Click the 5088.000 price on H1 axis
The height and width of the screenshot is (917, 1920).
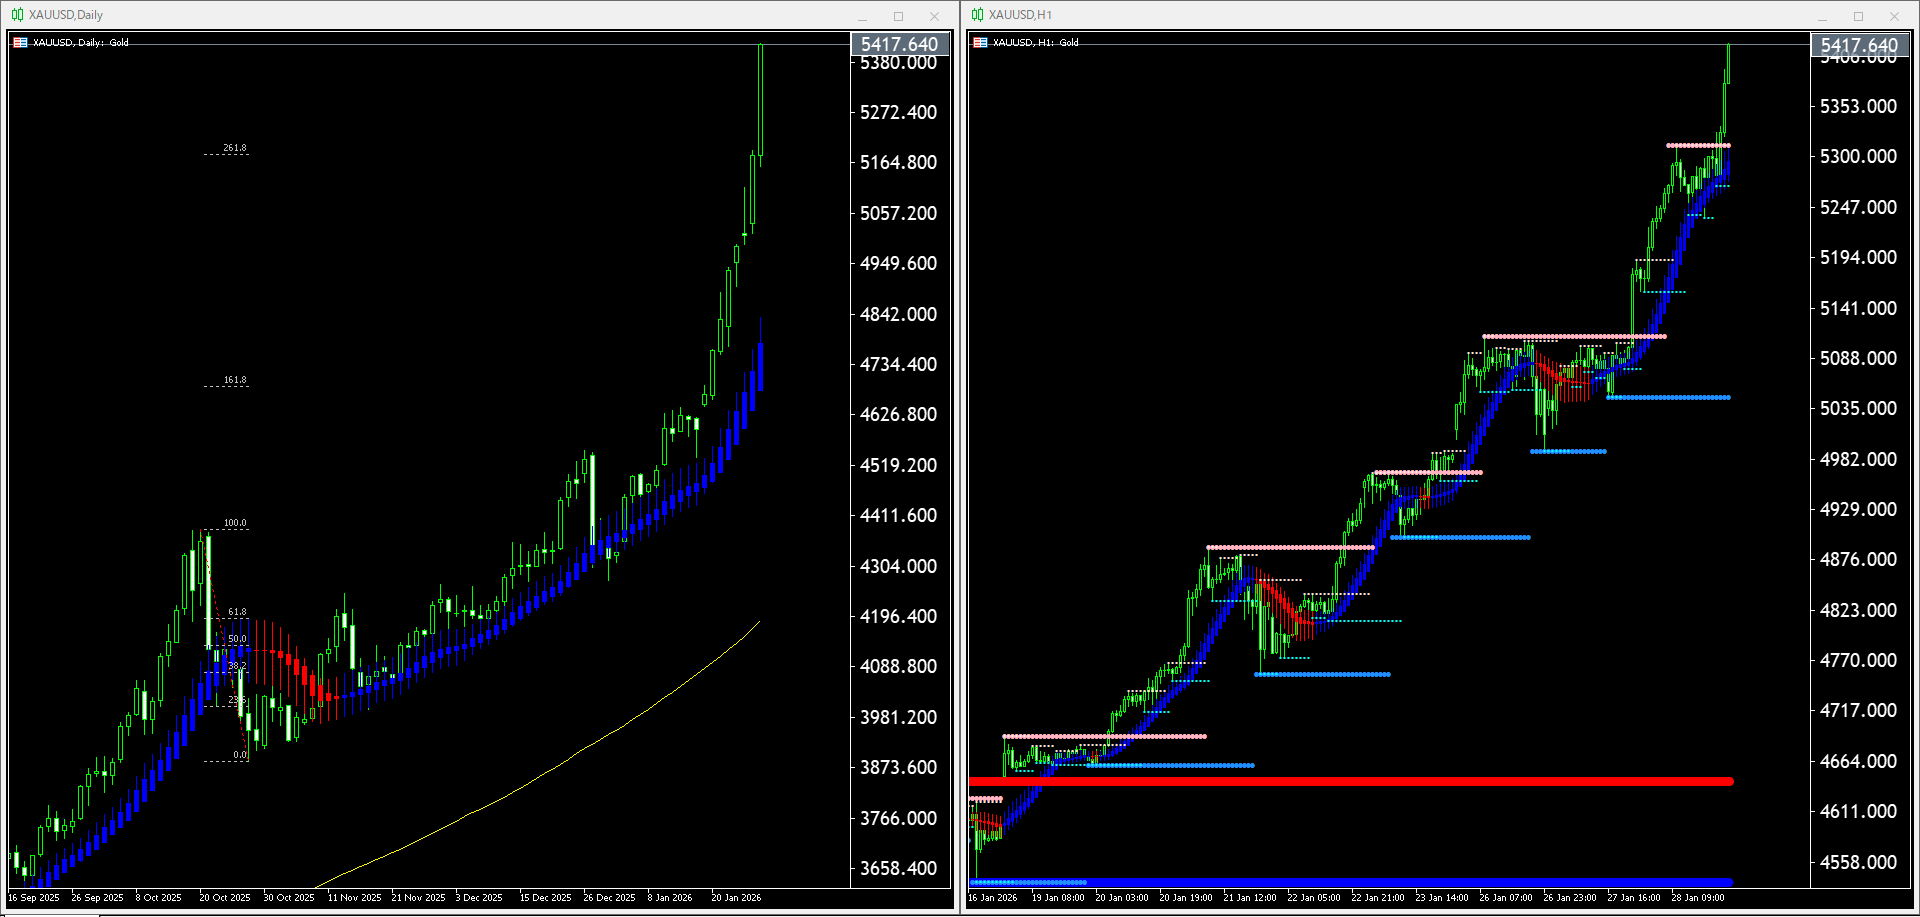coord(1858,359)
